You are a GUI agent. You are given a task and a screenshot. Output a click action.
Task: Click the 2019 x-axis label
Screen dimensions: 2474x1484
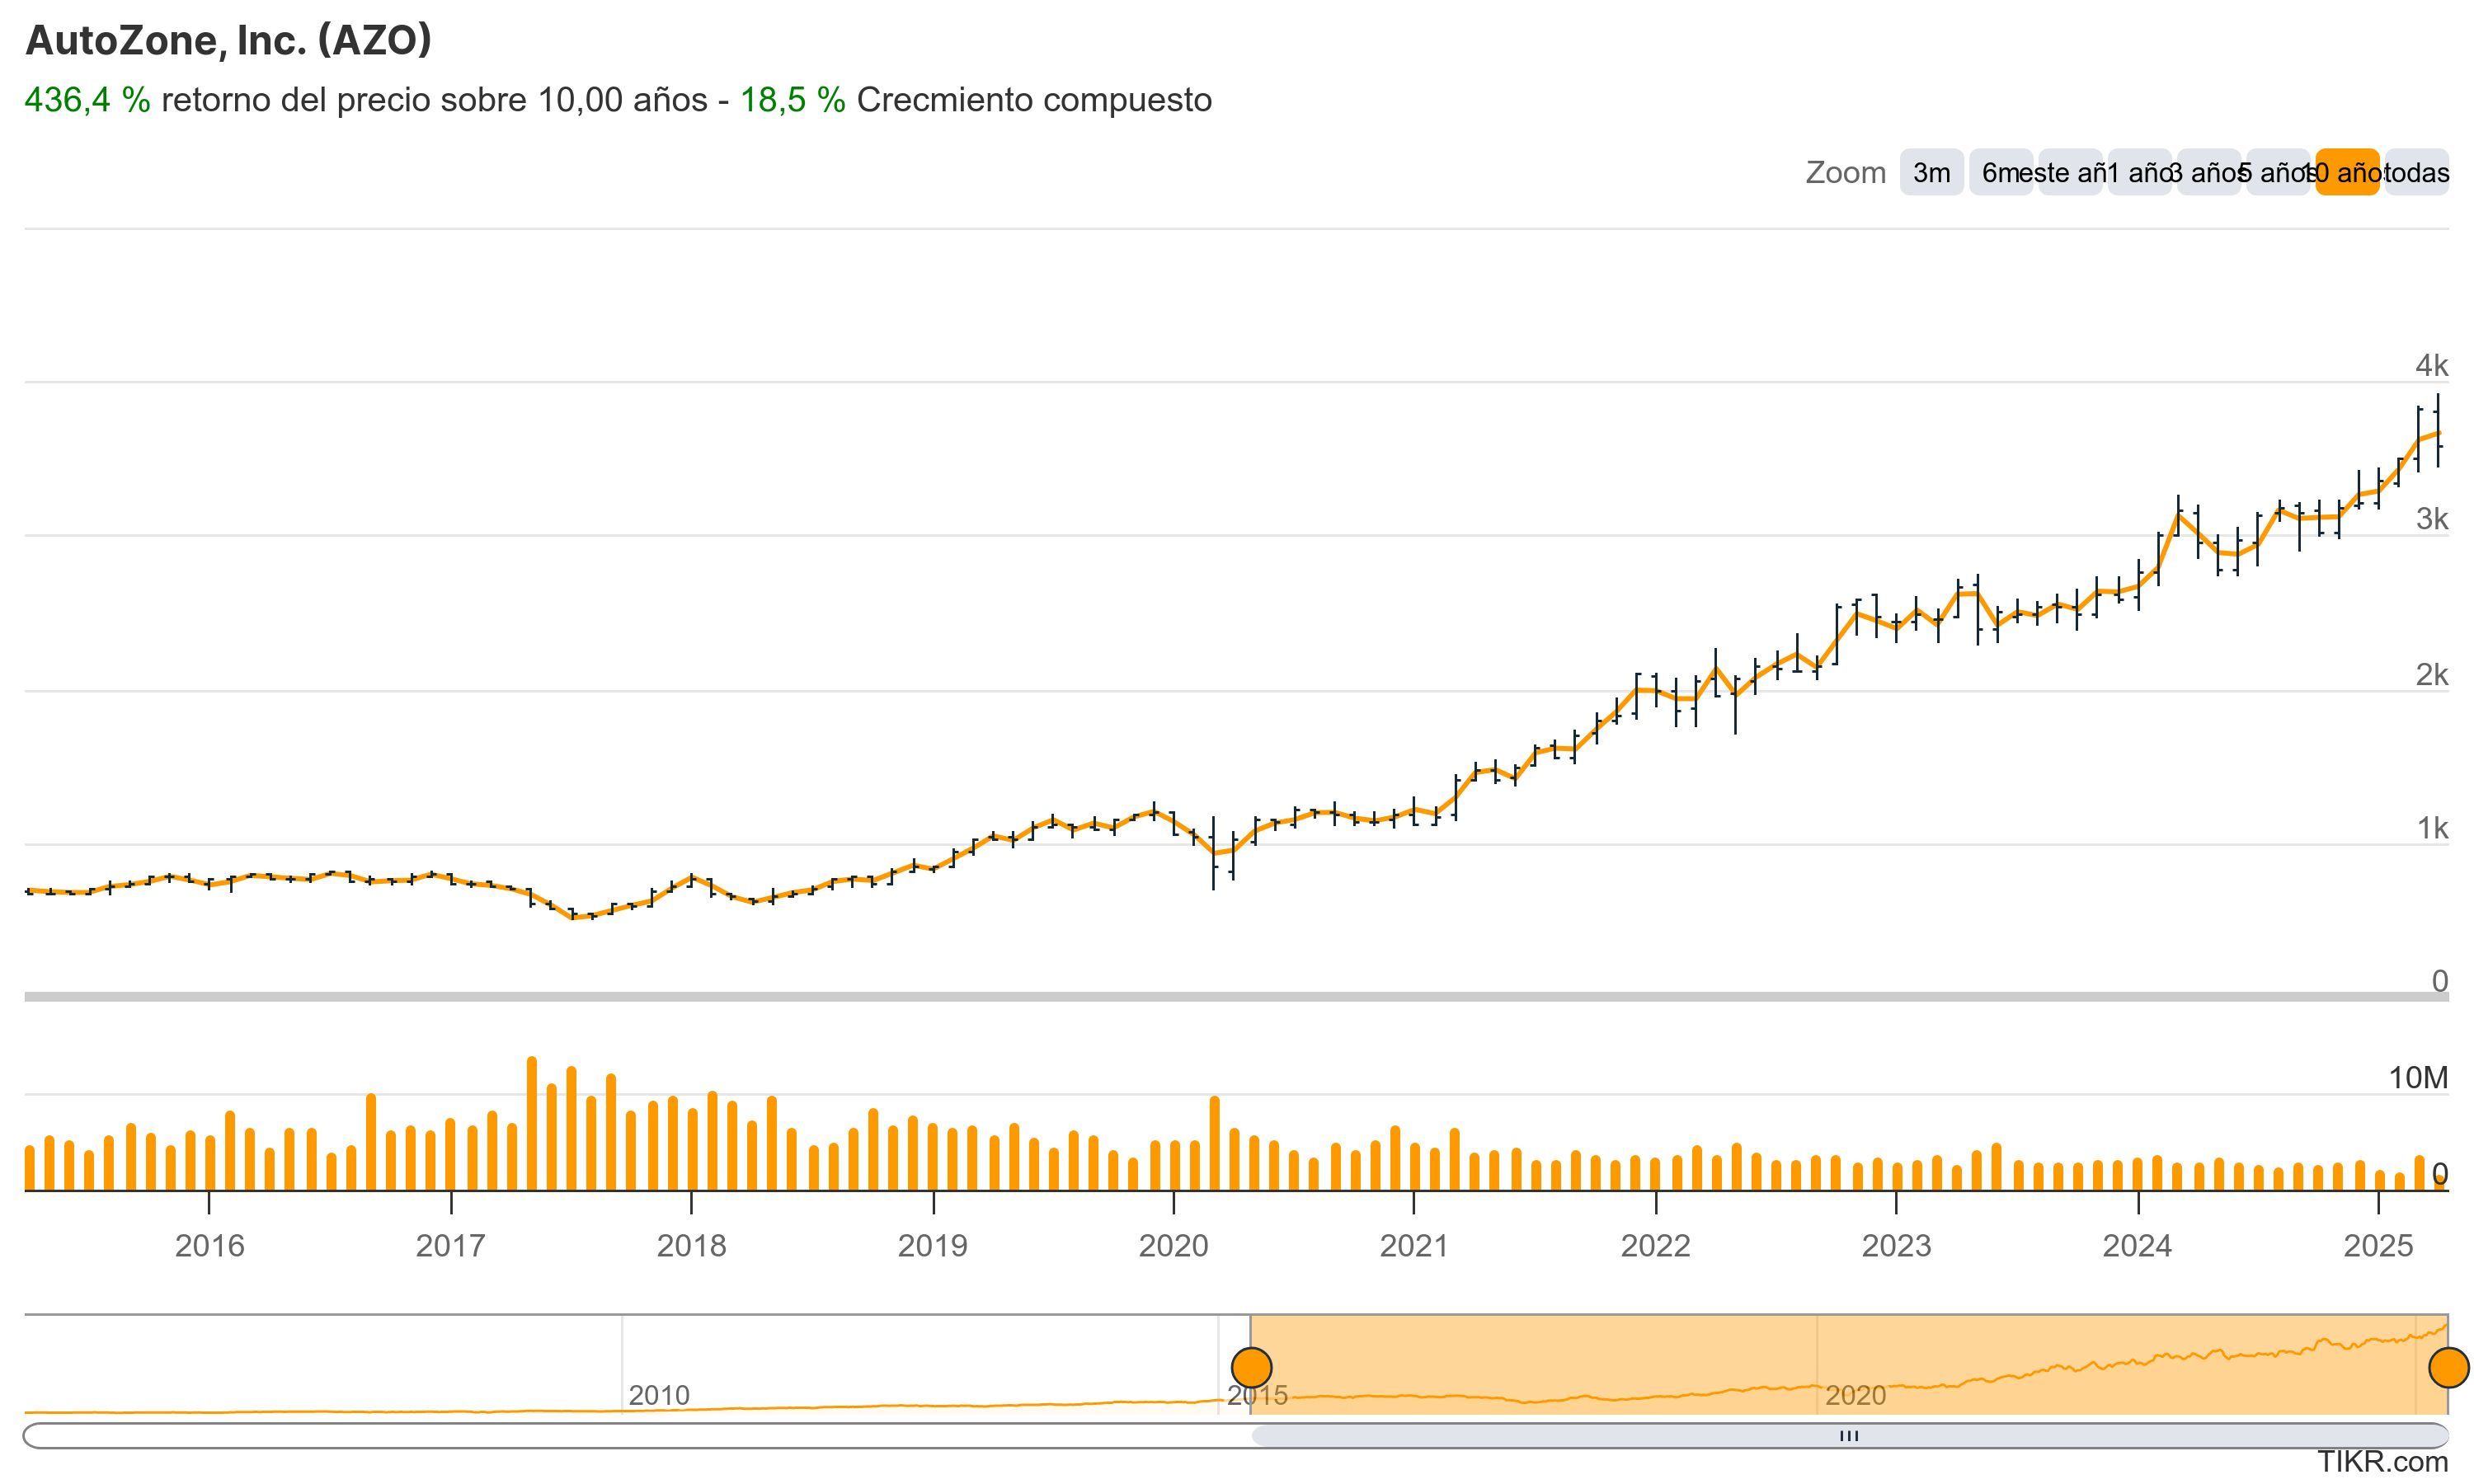click(932, 1245)
